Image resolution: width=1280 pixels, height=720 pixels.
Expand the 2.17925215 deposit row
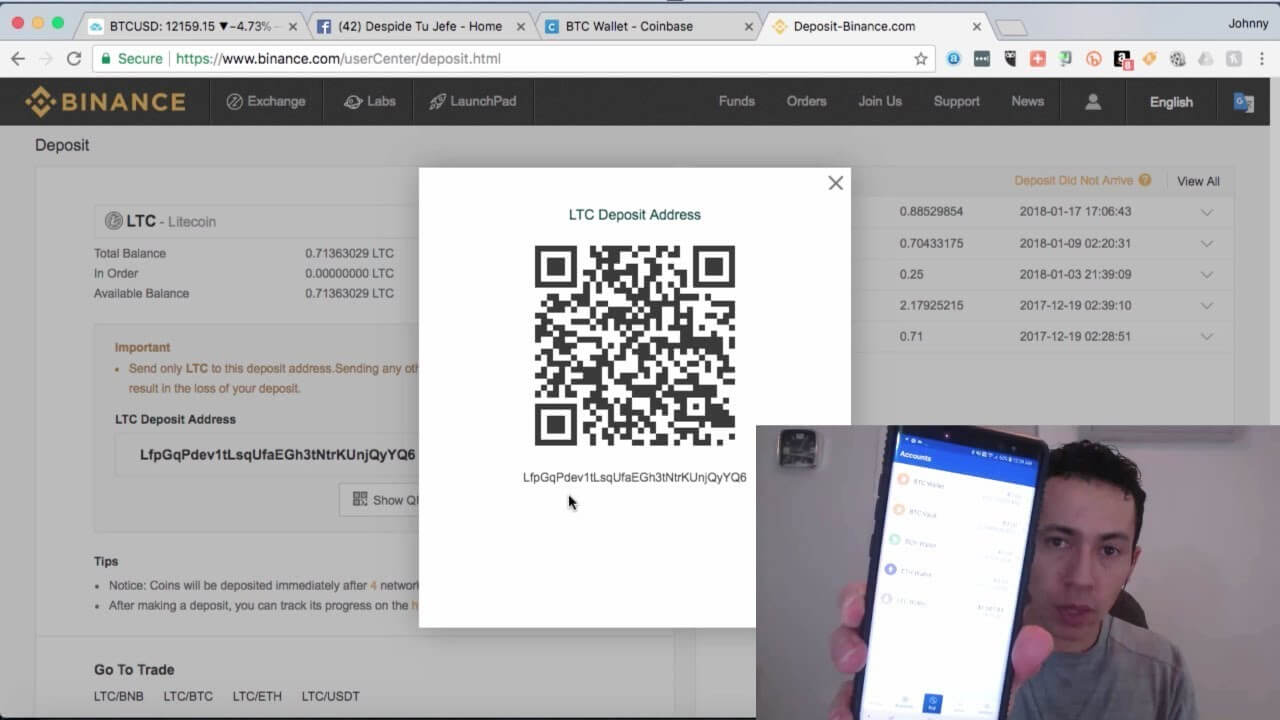[x=1207, y=305]
